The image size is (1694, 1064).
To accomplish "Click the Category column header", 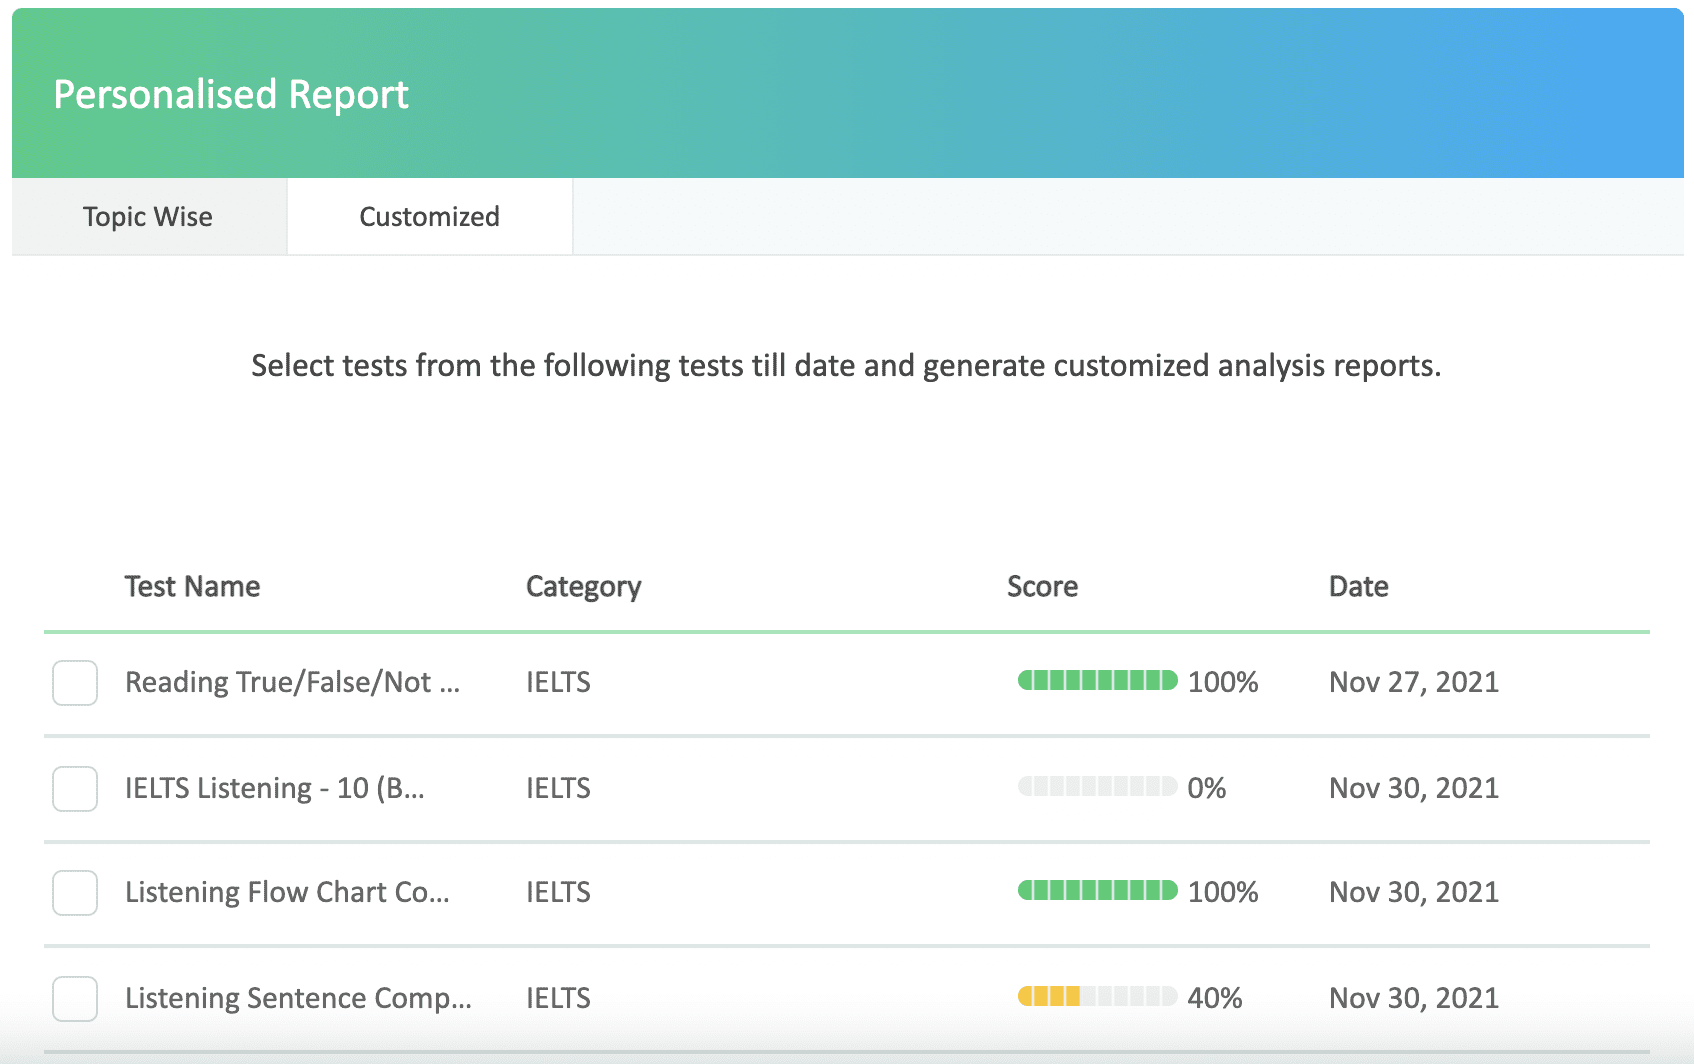I will 583,586.
